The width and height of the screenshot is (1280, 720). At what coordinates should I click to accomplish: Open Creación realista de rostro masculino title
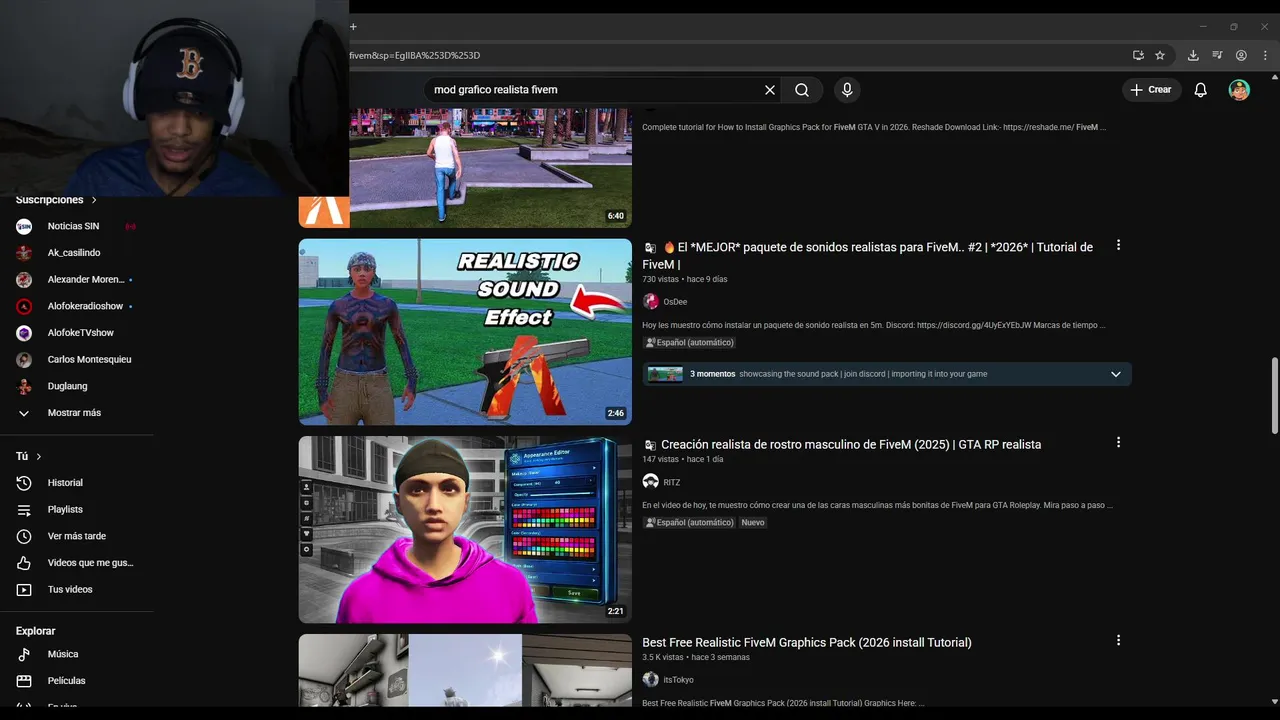pyautogui.click(x=851, y=444)
